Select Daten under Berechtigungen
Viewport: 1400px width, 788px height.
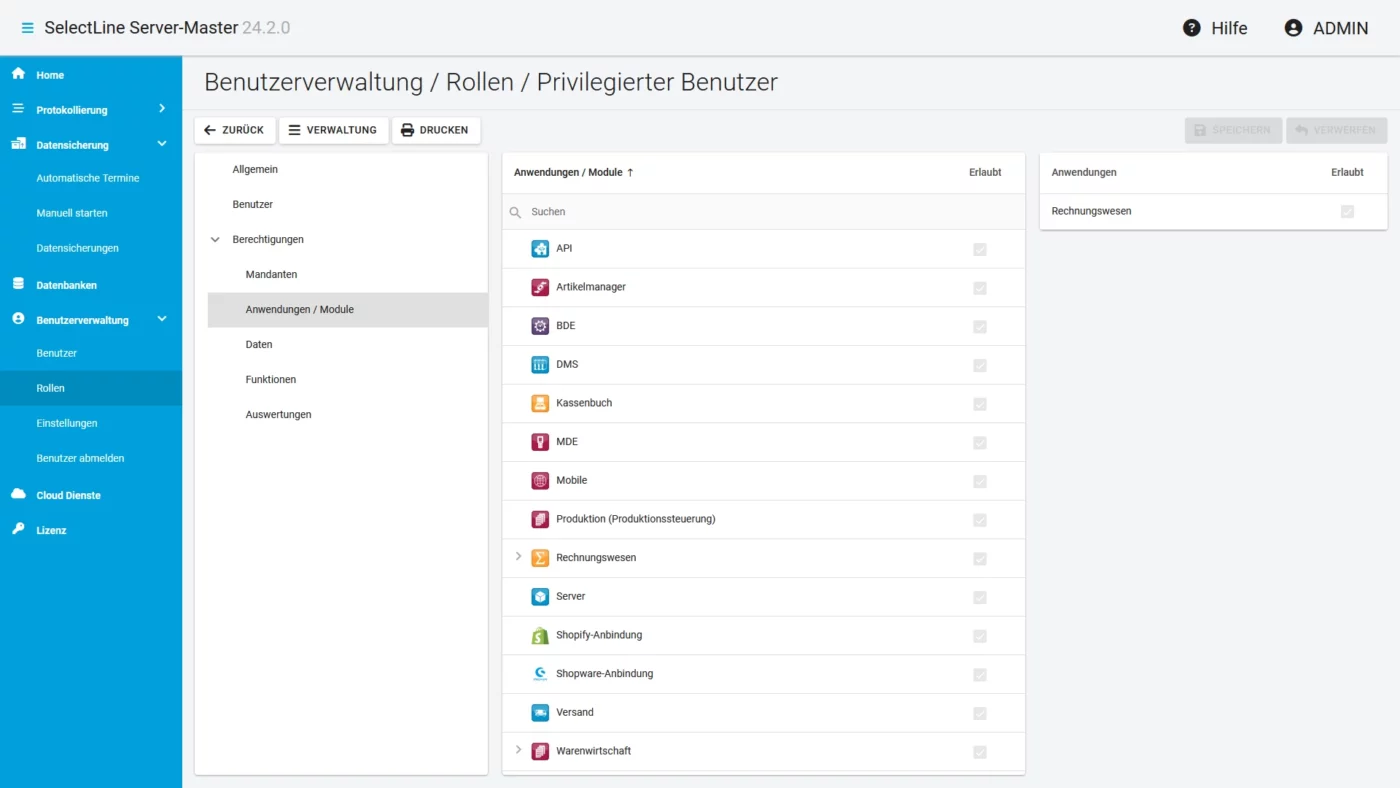point(259,345)
